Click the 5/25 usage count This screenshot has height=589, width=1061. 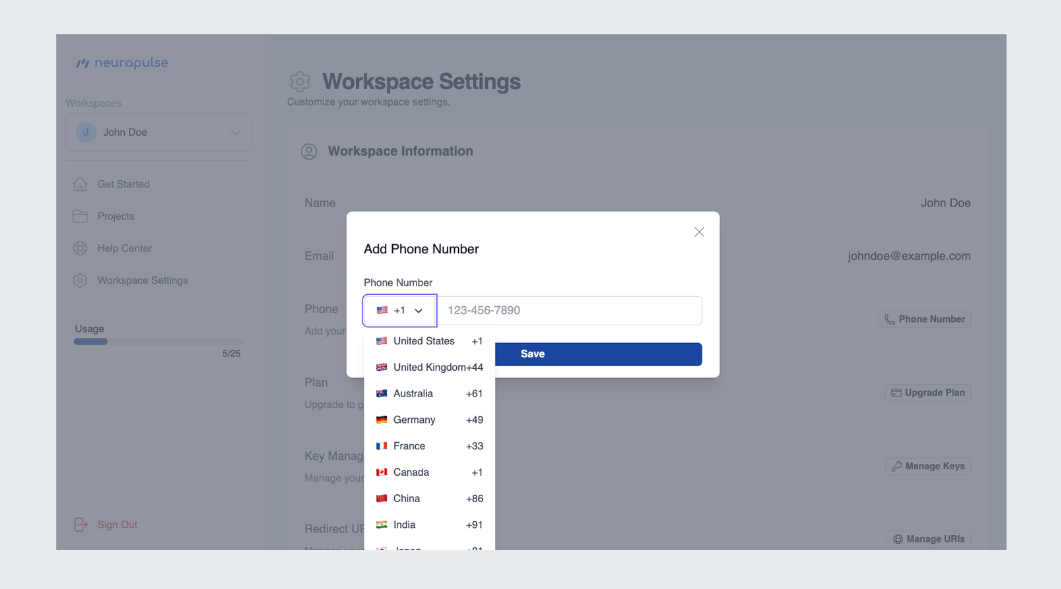pyautogui.click(x=231, y=354)
